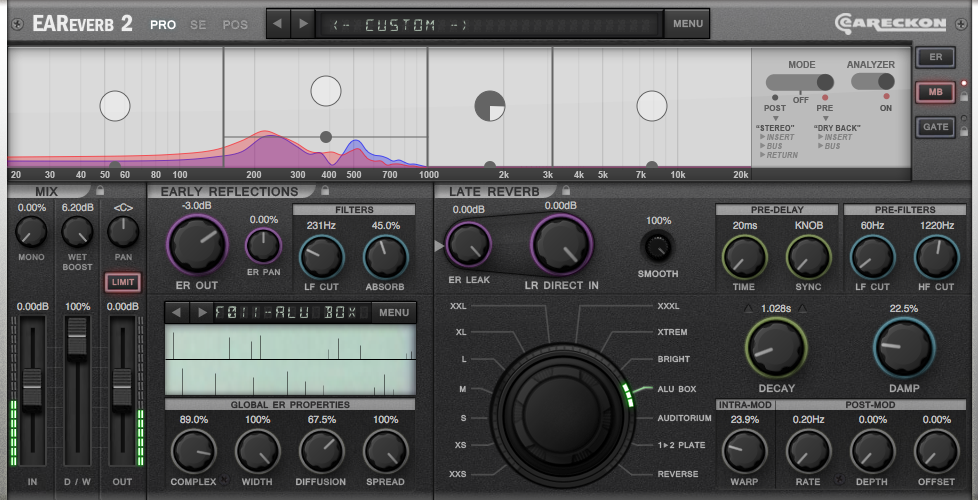Click the SMOOTH knob
The image size is (978, 500).
click(657, 248)
